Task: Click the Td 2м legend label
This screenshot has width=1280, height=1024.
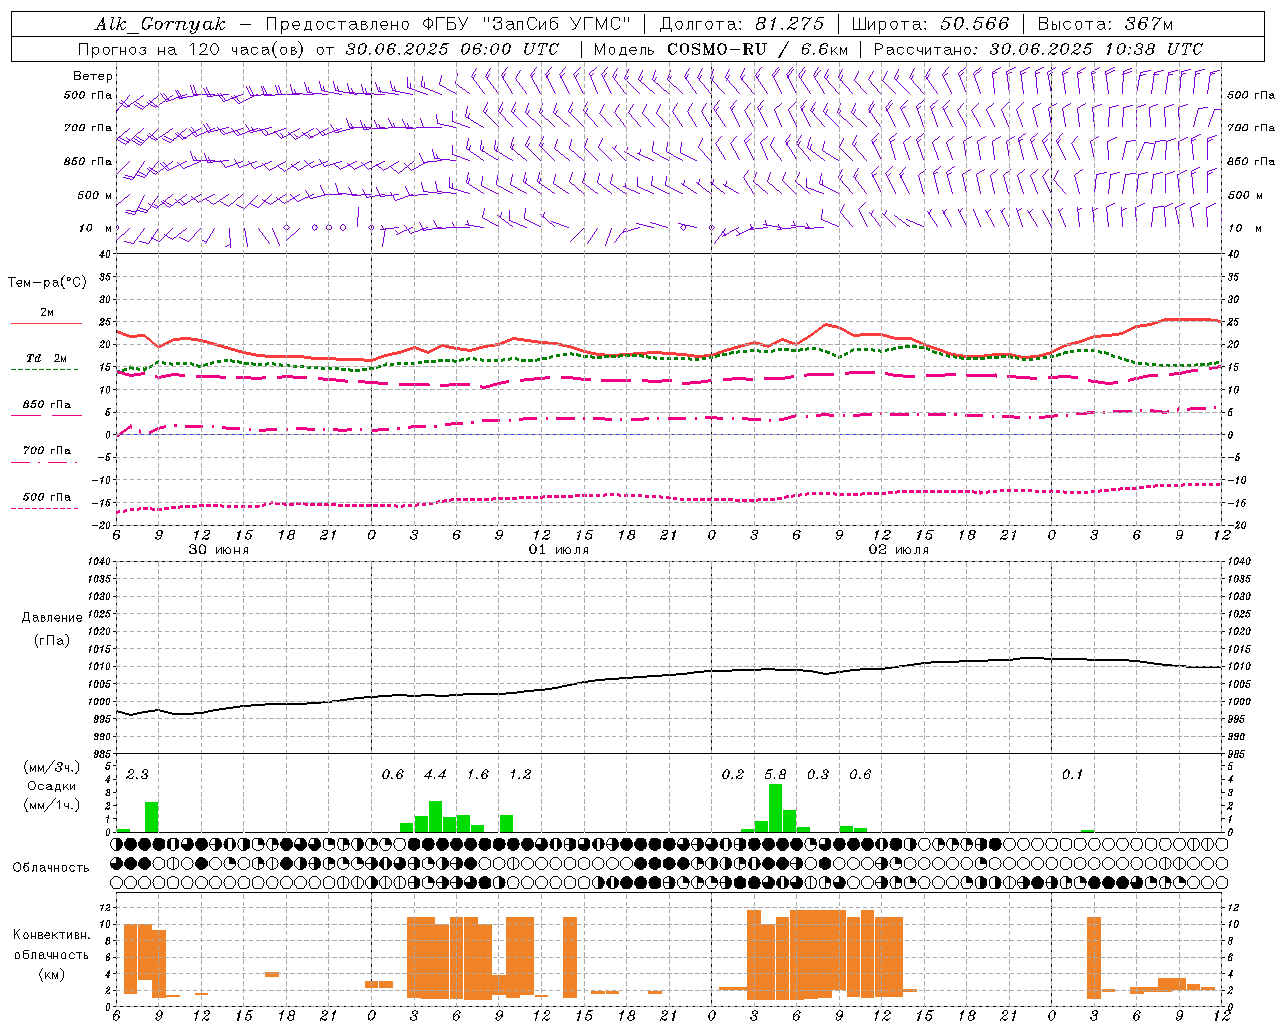Action: [47, 358]
